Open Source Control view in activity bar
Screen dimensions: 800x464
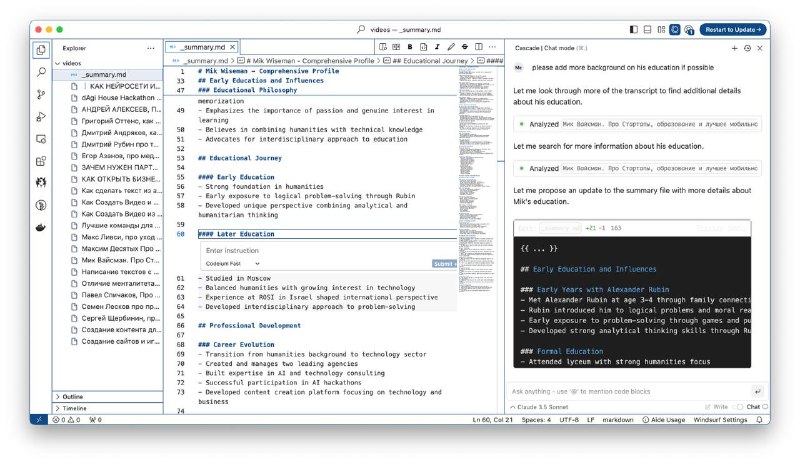[x=41, y=94]
